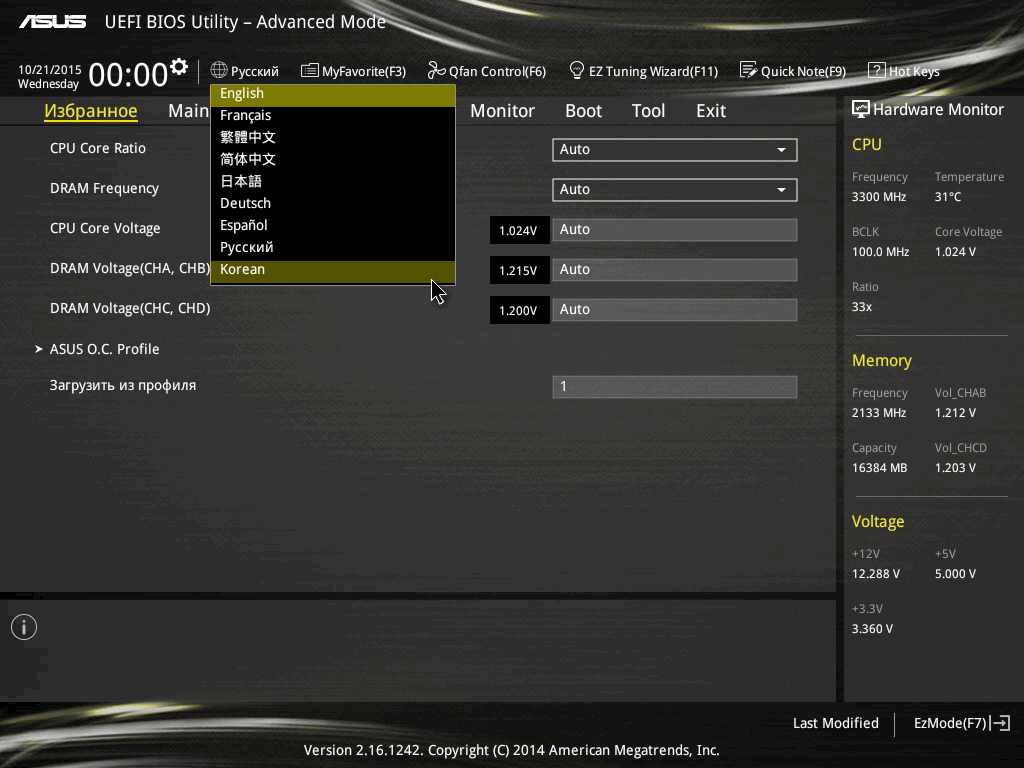Click Last Modified
Image resolution: width=1024 pixels, height=768 pixels.
pyautogui.click(x=835, y=723)
